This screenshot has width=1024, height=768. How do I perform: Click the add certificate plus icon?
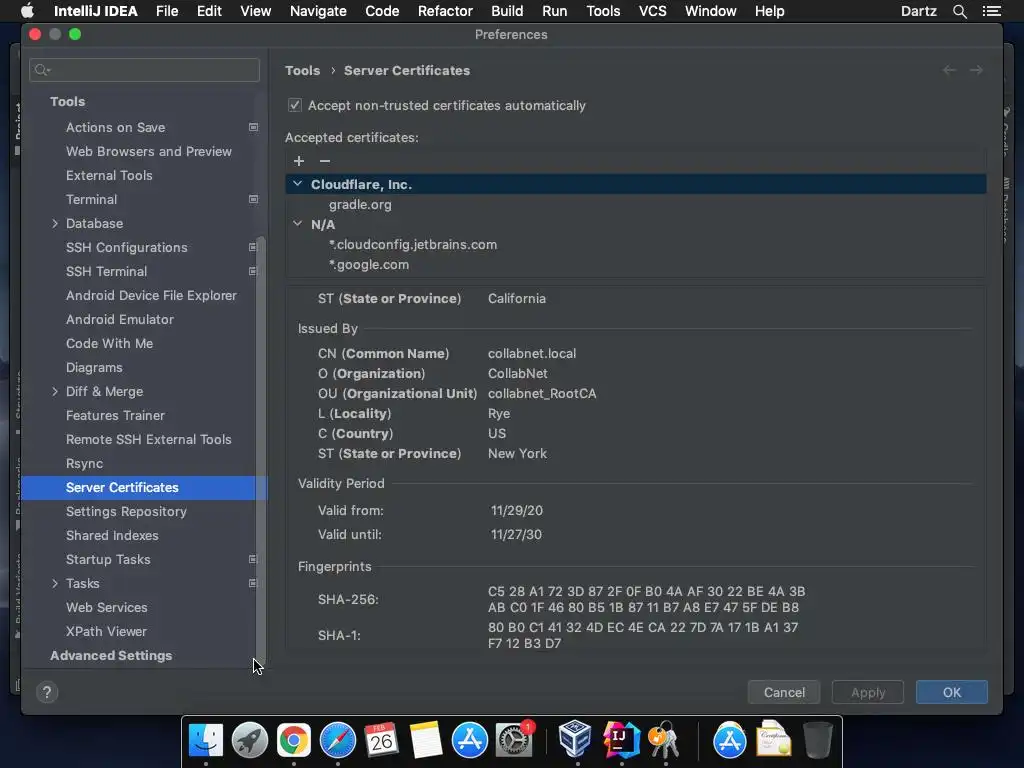298,161
